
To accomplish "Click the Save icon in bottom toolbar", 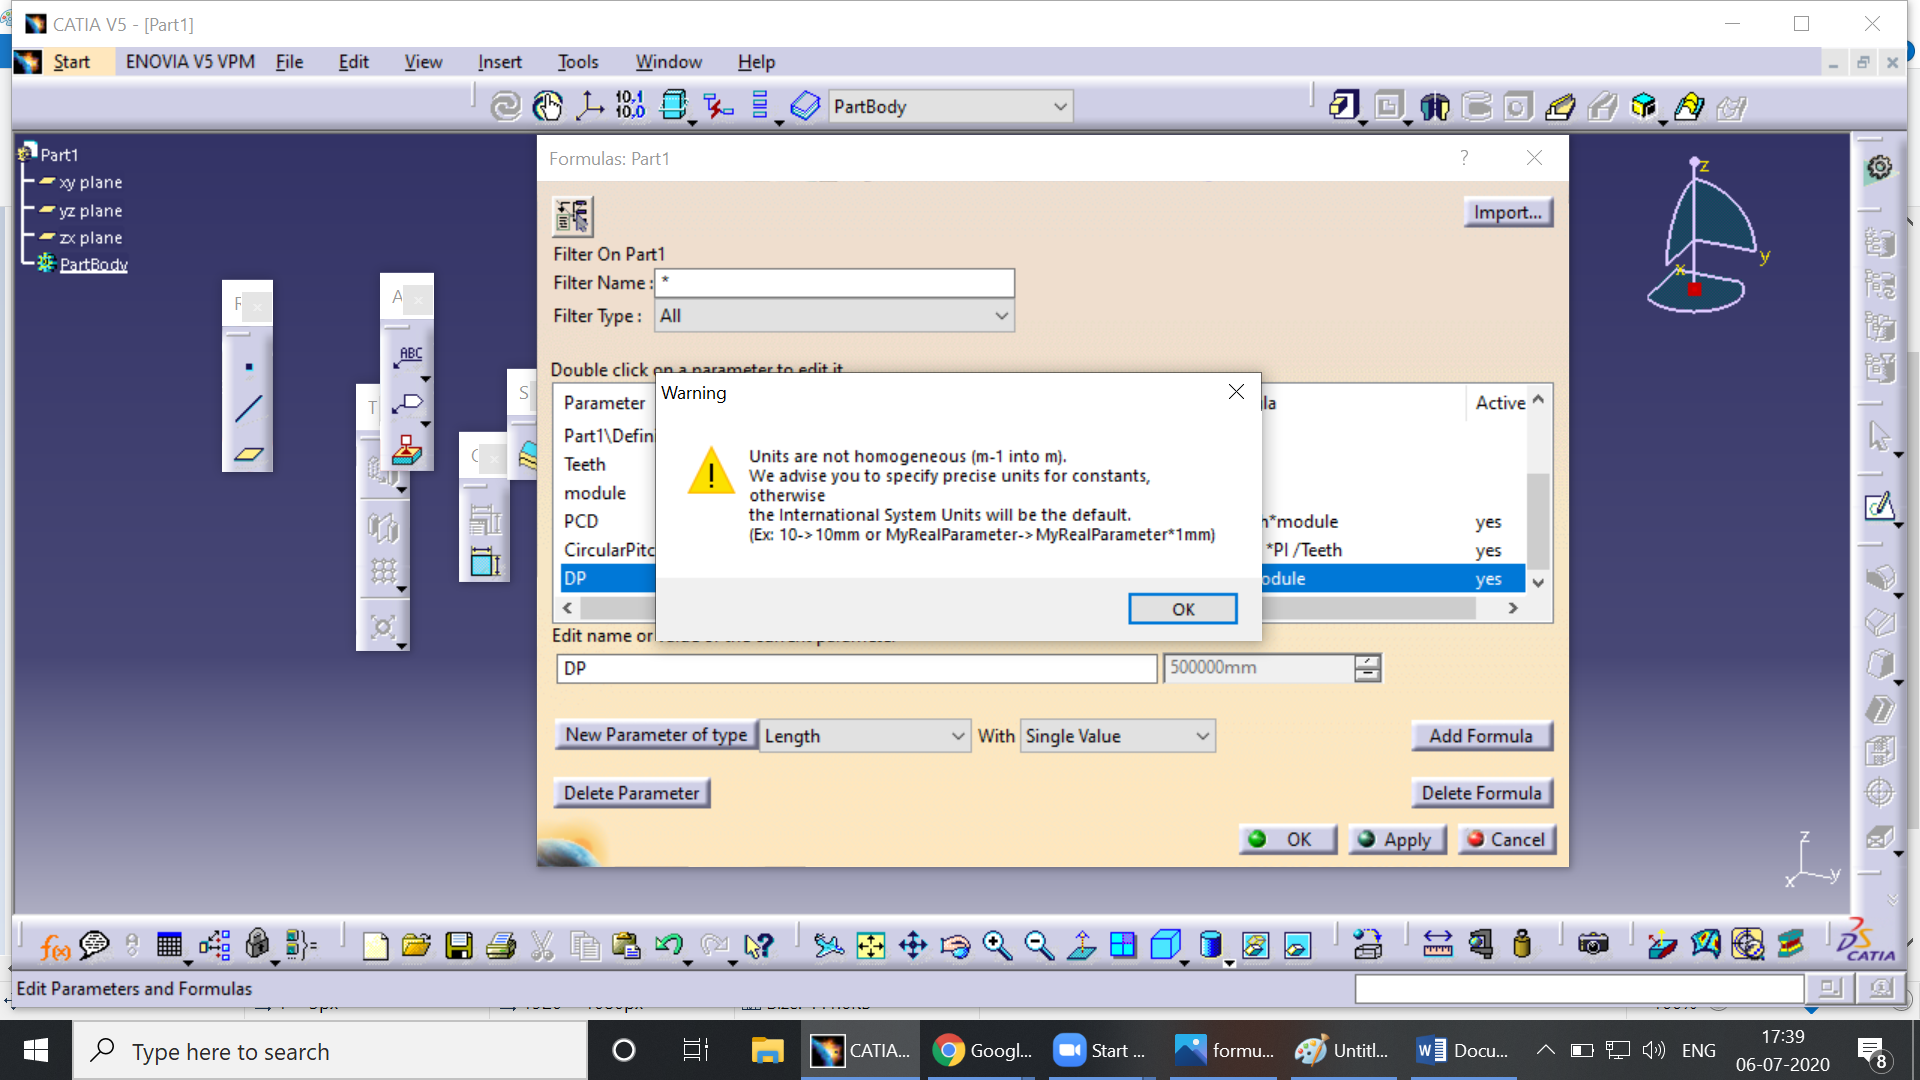I will (x=459, y=945).
